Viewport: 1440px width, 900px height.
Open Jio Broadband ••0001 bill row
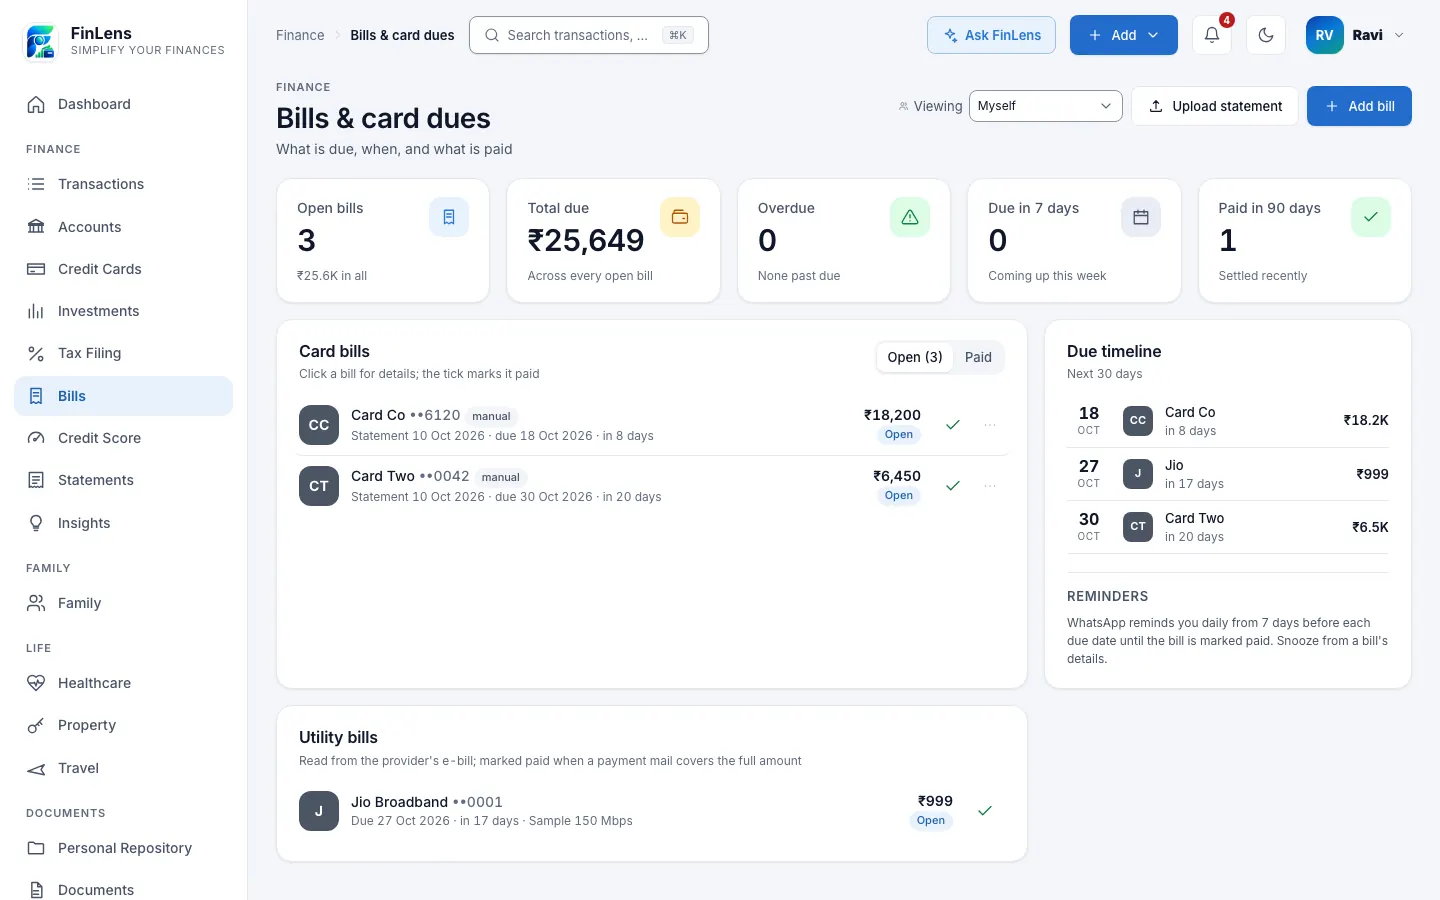point(652,811)
